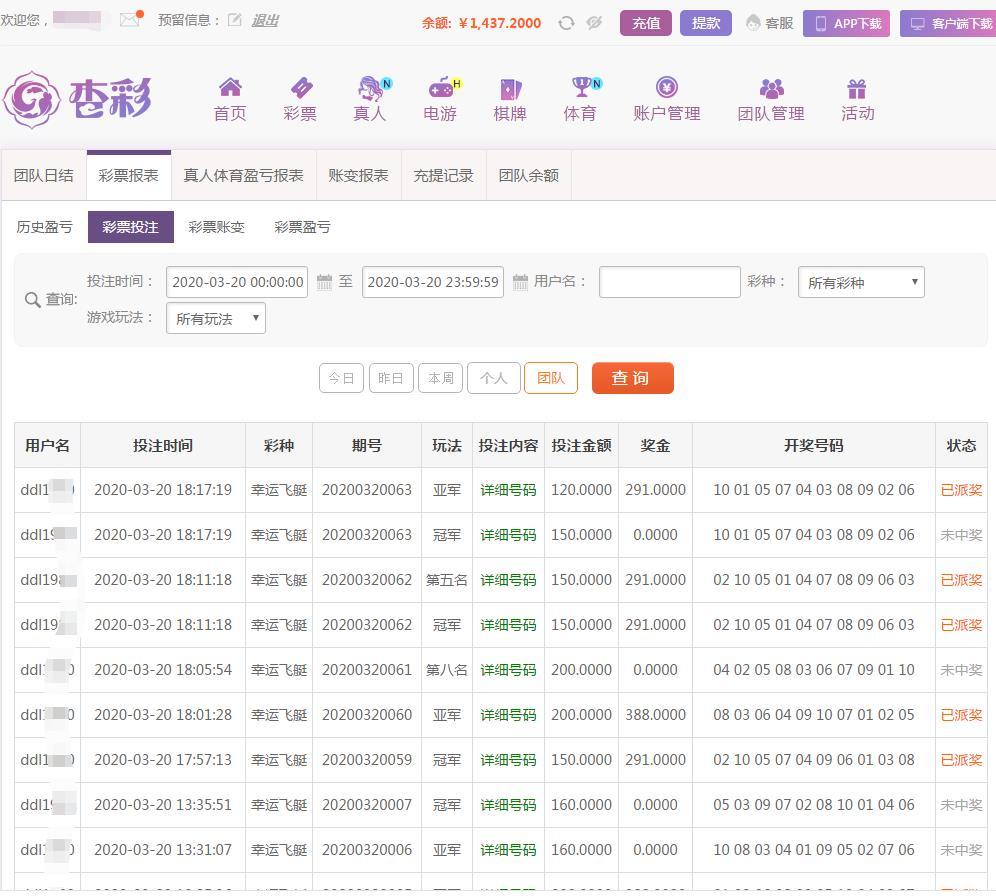The height and width of the screenshot is (896, 996).
Task: Open end date calendar picker
Action: coord(520,282)
